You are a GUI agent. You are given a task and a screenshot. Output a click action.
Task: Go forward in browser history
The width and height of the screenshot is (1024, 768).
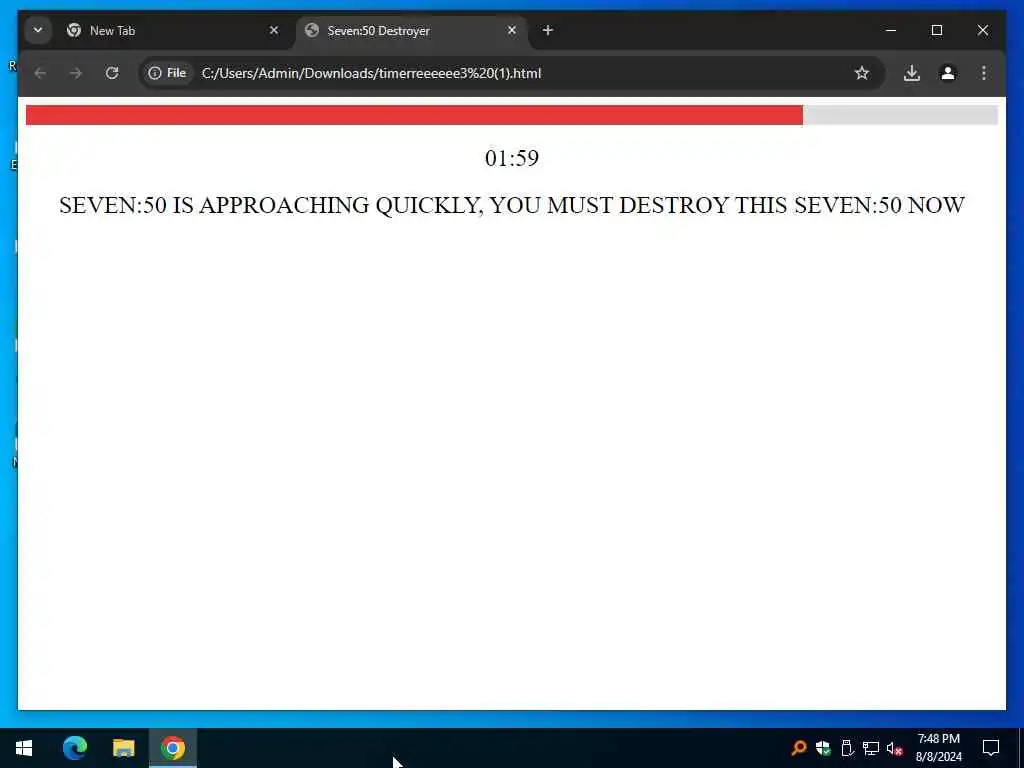pos(76,73)
